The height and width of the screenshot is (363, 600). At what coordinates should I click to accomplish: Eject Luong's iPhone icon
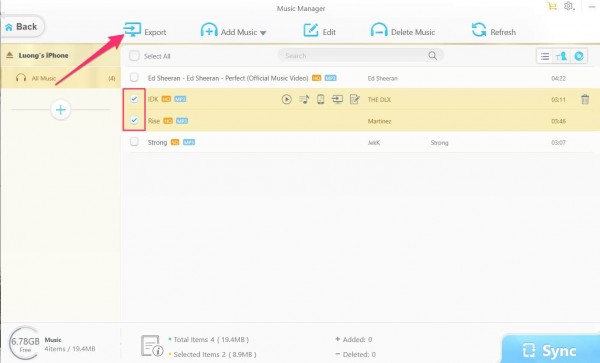(10, 55)
